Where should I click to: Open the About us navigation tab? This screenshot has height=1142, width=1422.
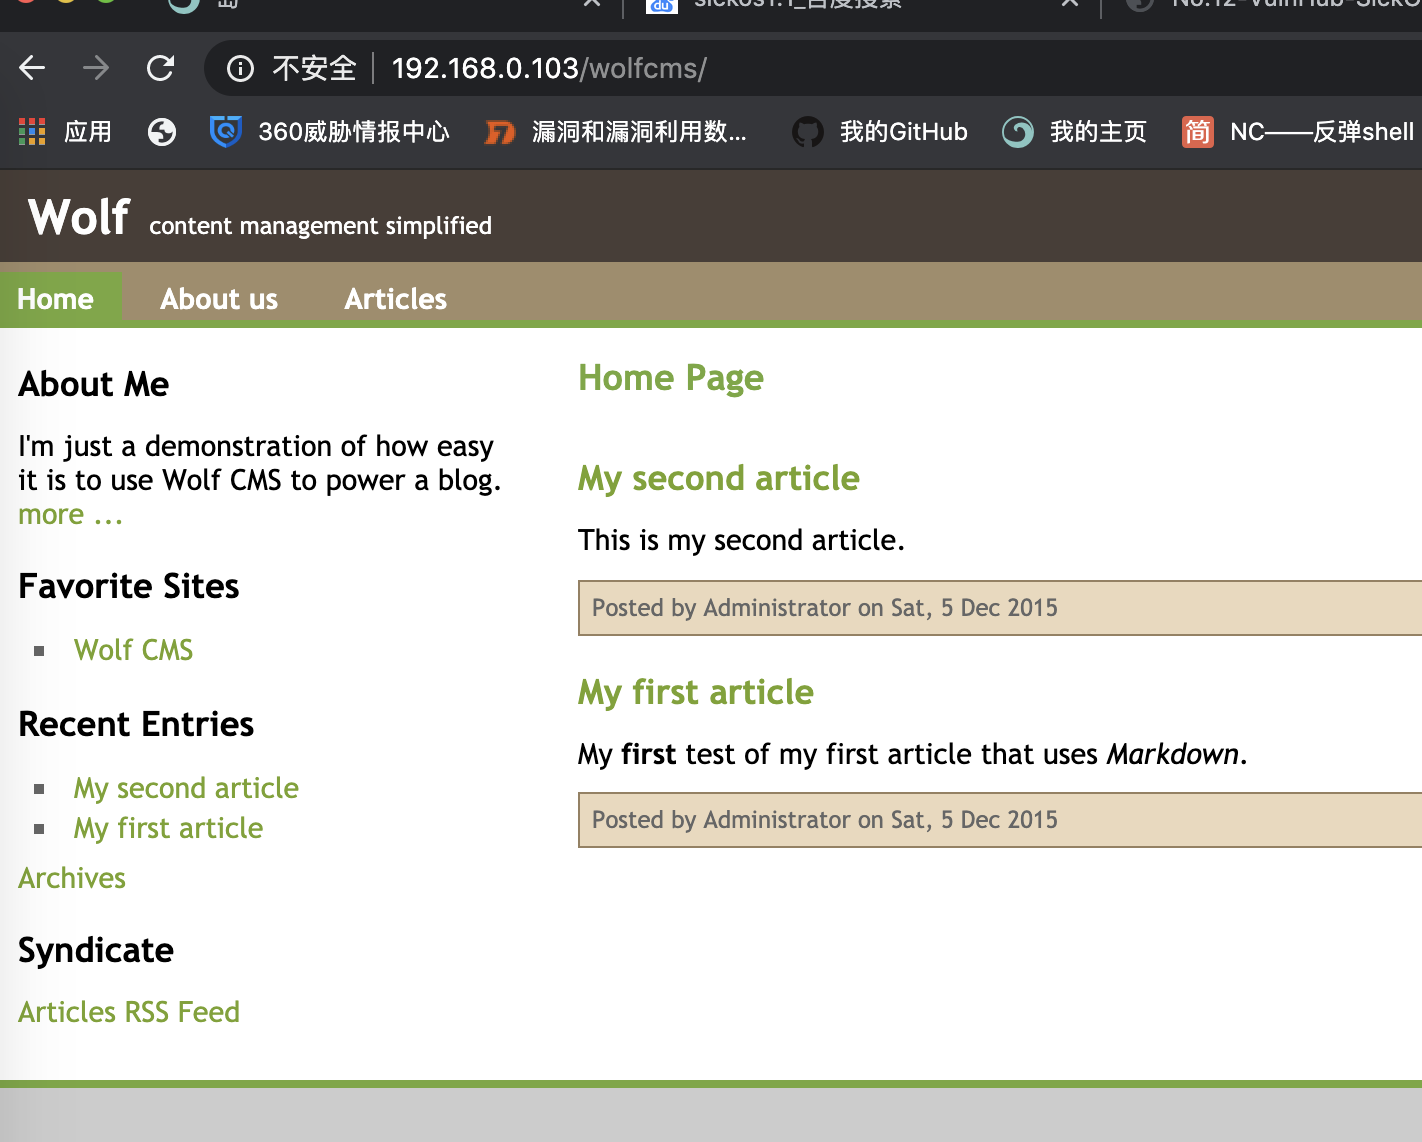coord(219,299)
